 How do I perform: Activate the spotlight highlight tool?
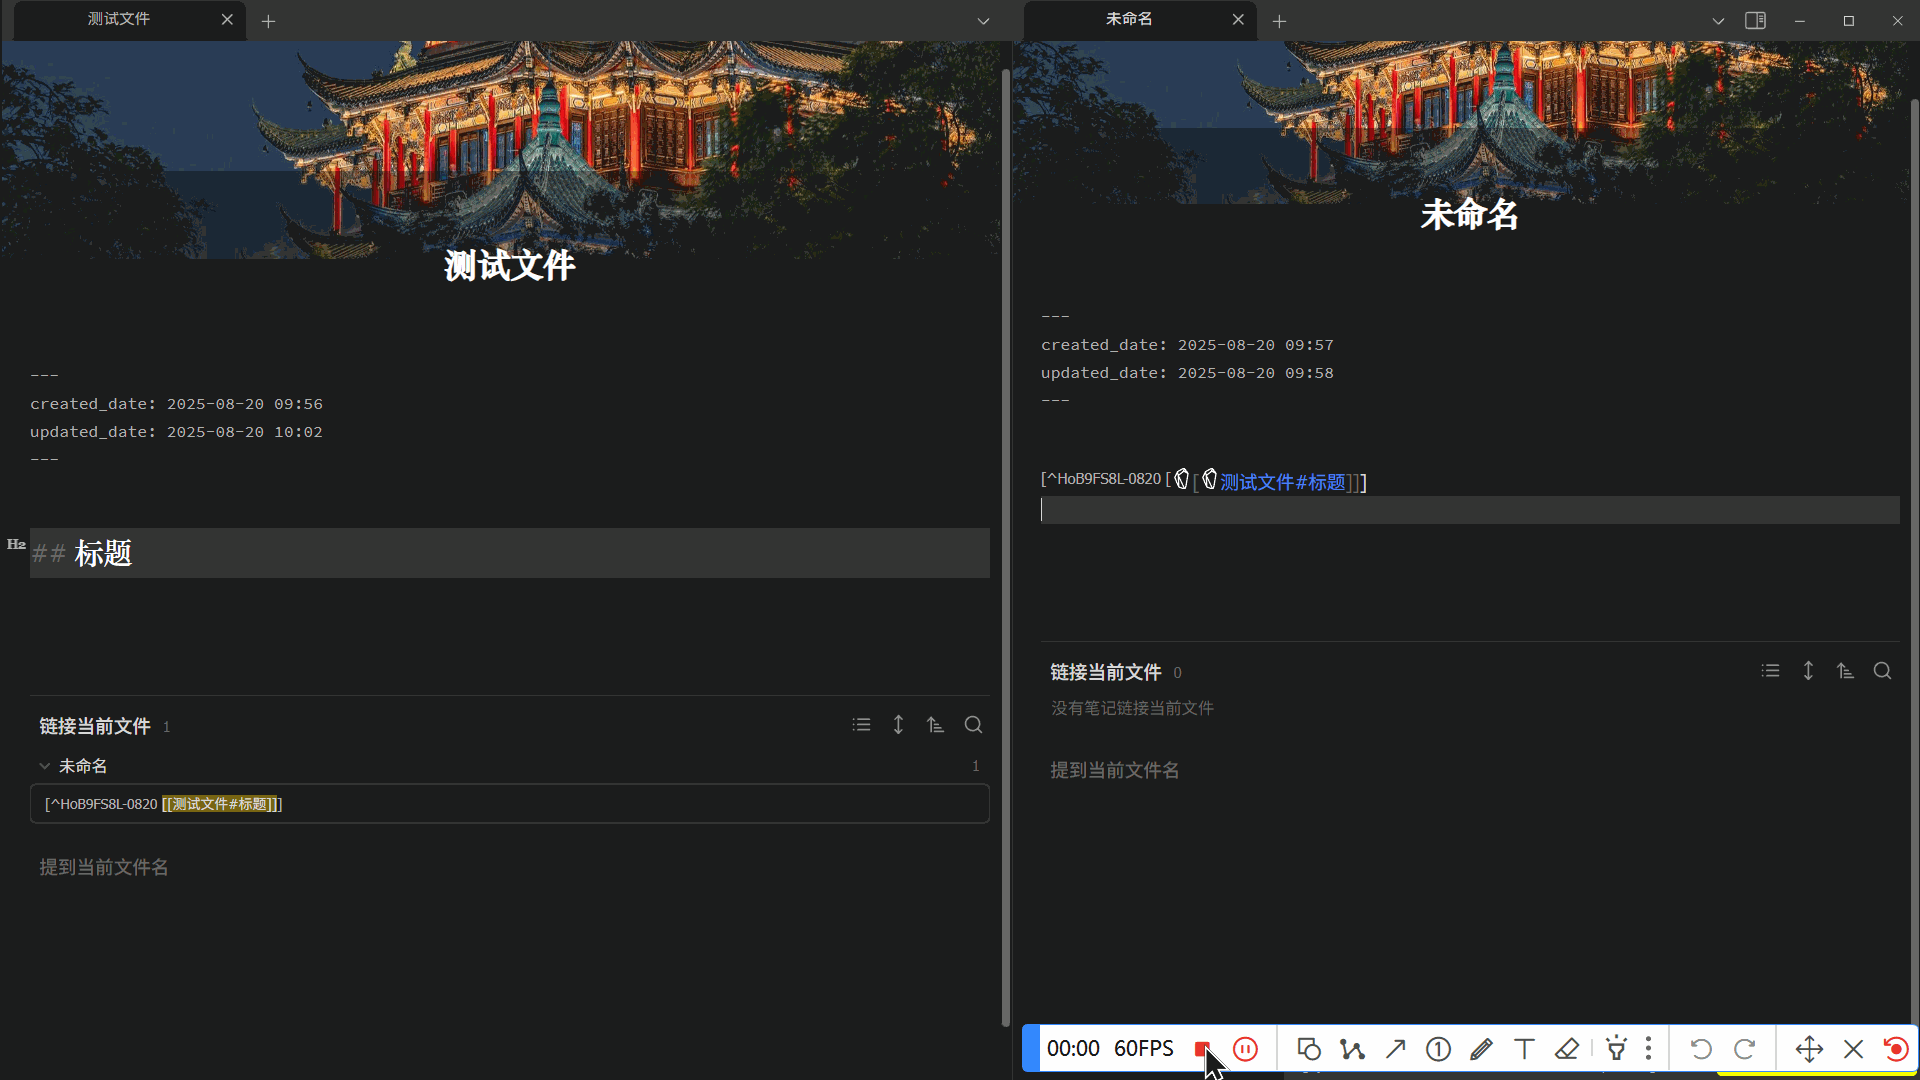tap(1616, 1049)
